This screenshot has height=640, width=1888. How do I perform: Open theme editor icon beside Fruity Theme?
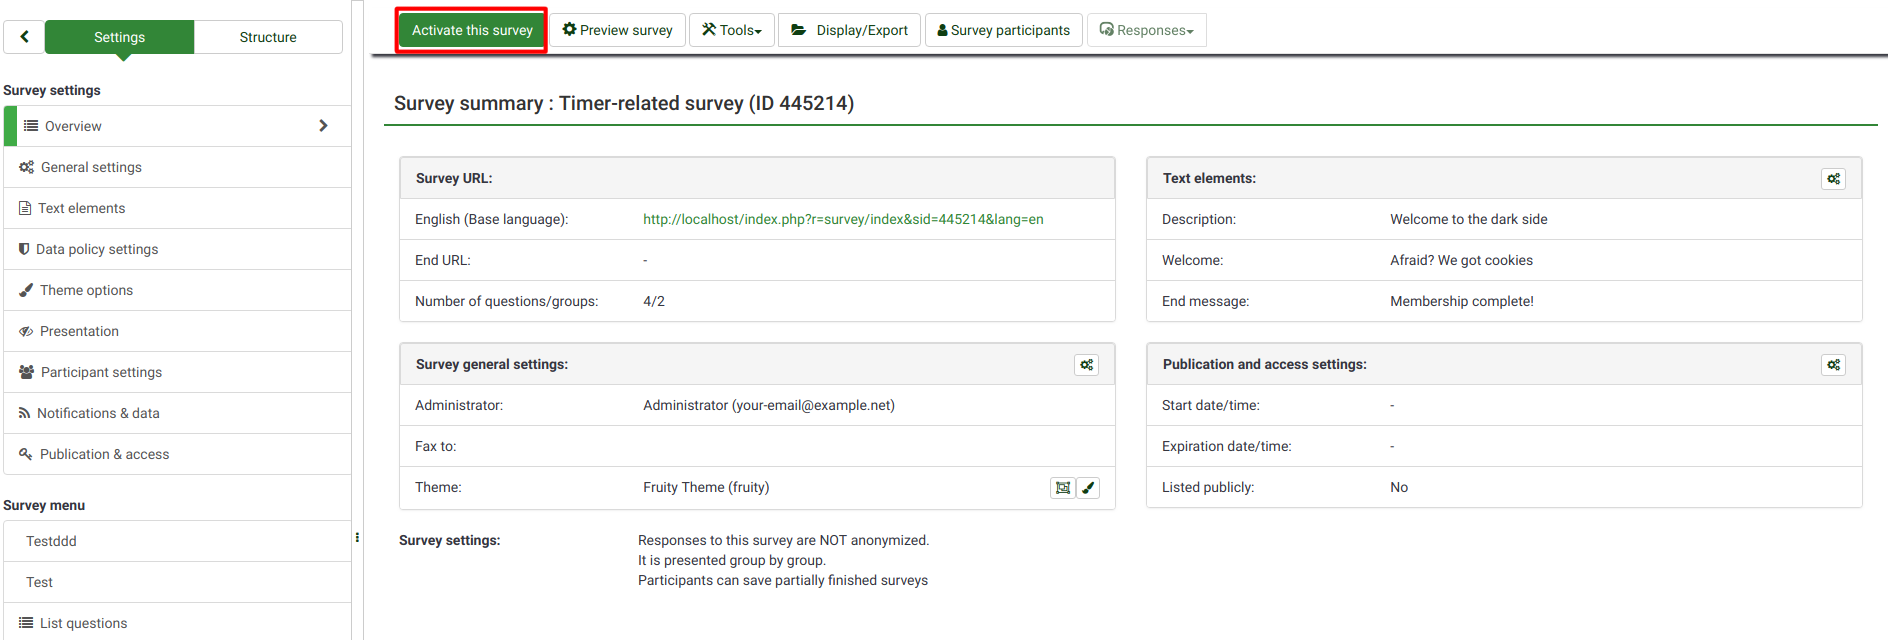(x=1063, y=488)
